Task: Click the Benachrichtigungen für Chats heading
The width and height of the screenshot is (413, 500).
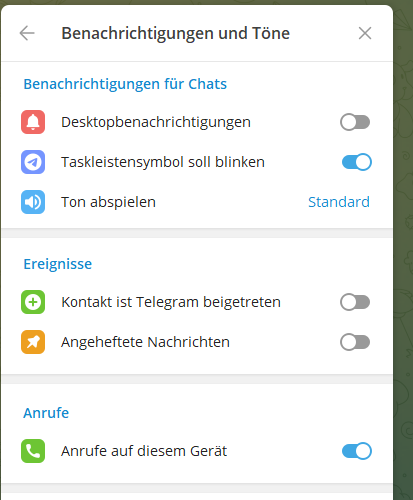Action: 125,84
